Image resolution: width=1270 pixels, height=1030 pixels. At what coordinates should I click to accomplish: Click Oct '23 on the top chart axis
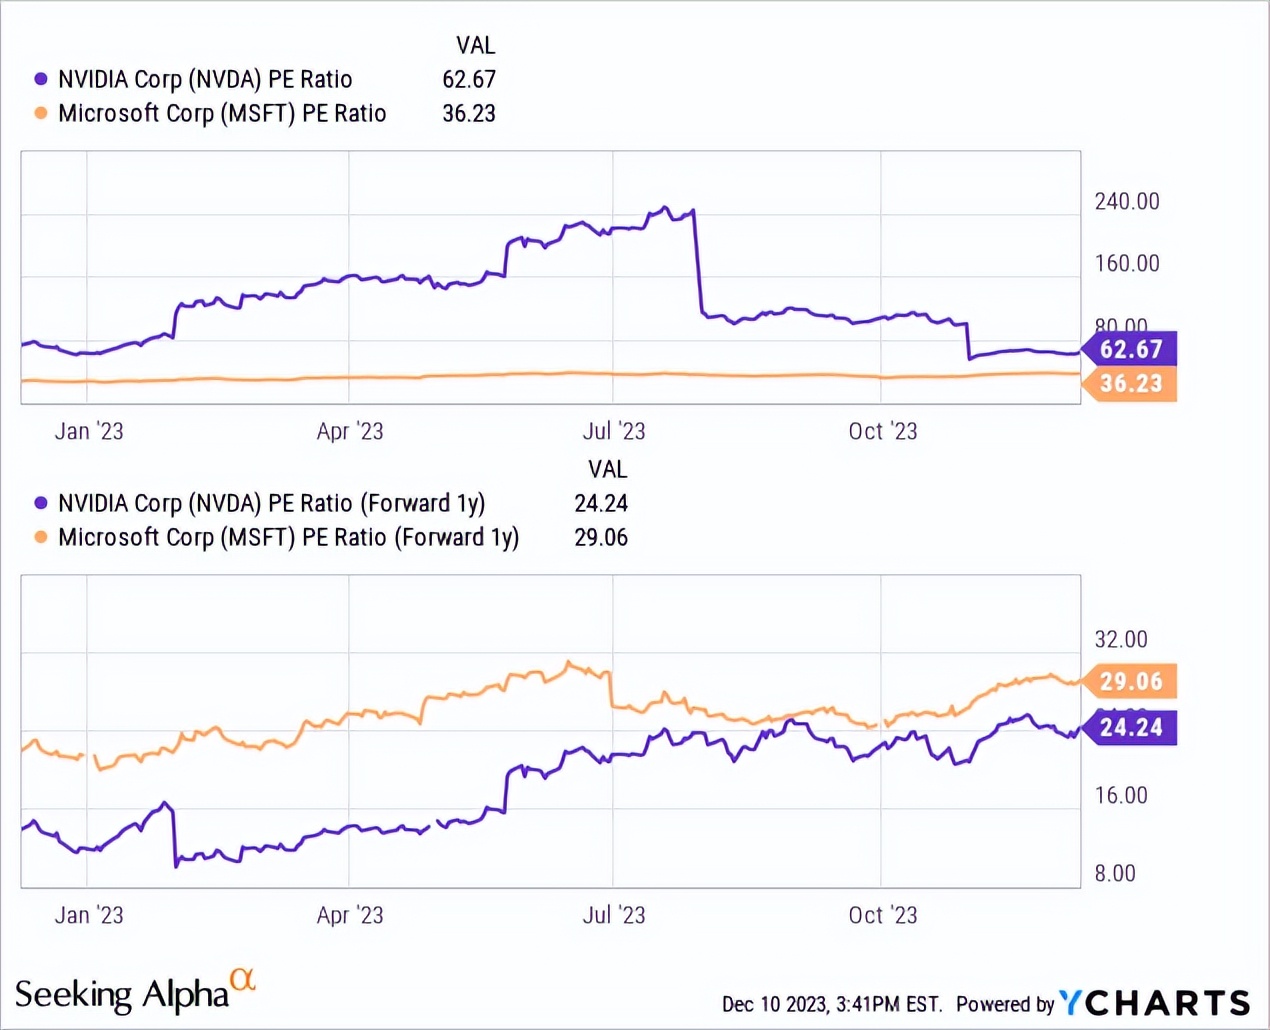(x=882, y=431)
